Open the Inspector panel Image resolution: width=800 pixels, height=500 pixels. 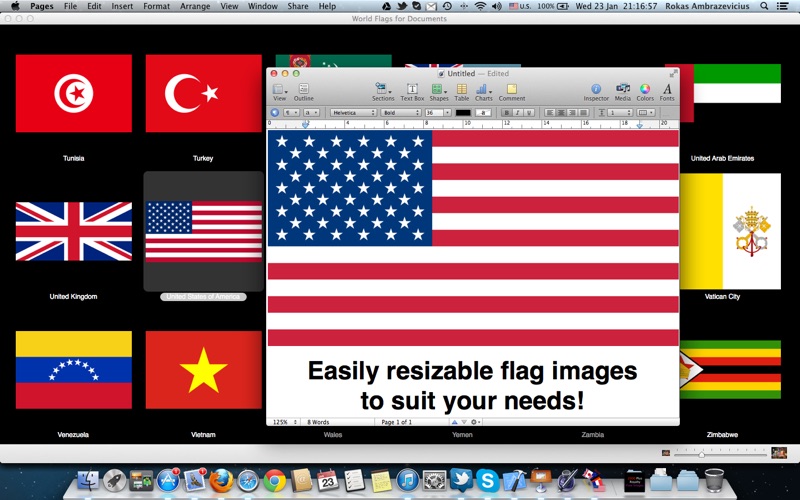click(596, 92)
